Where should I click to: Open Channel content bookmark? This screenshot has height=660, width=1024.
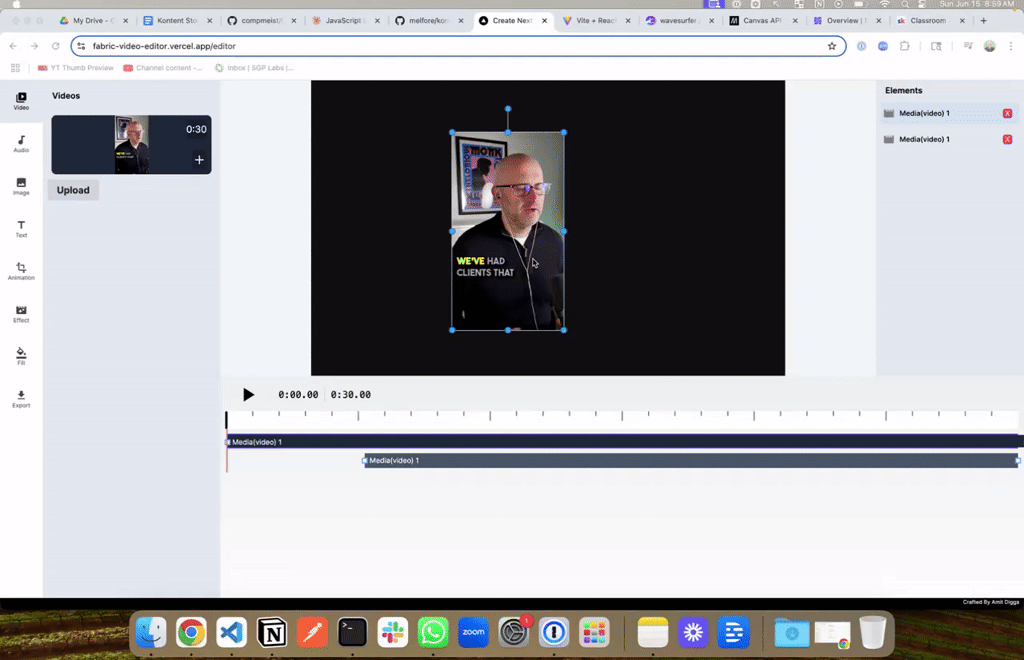coord(164,68)
